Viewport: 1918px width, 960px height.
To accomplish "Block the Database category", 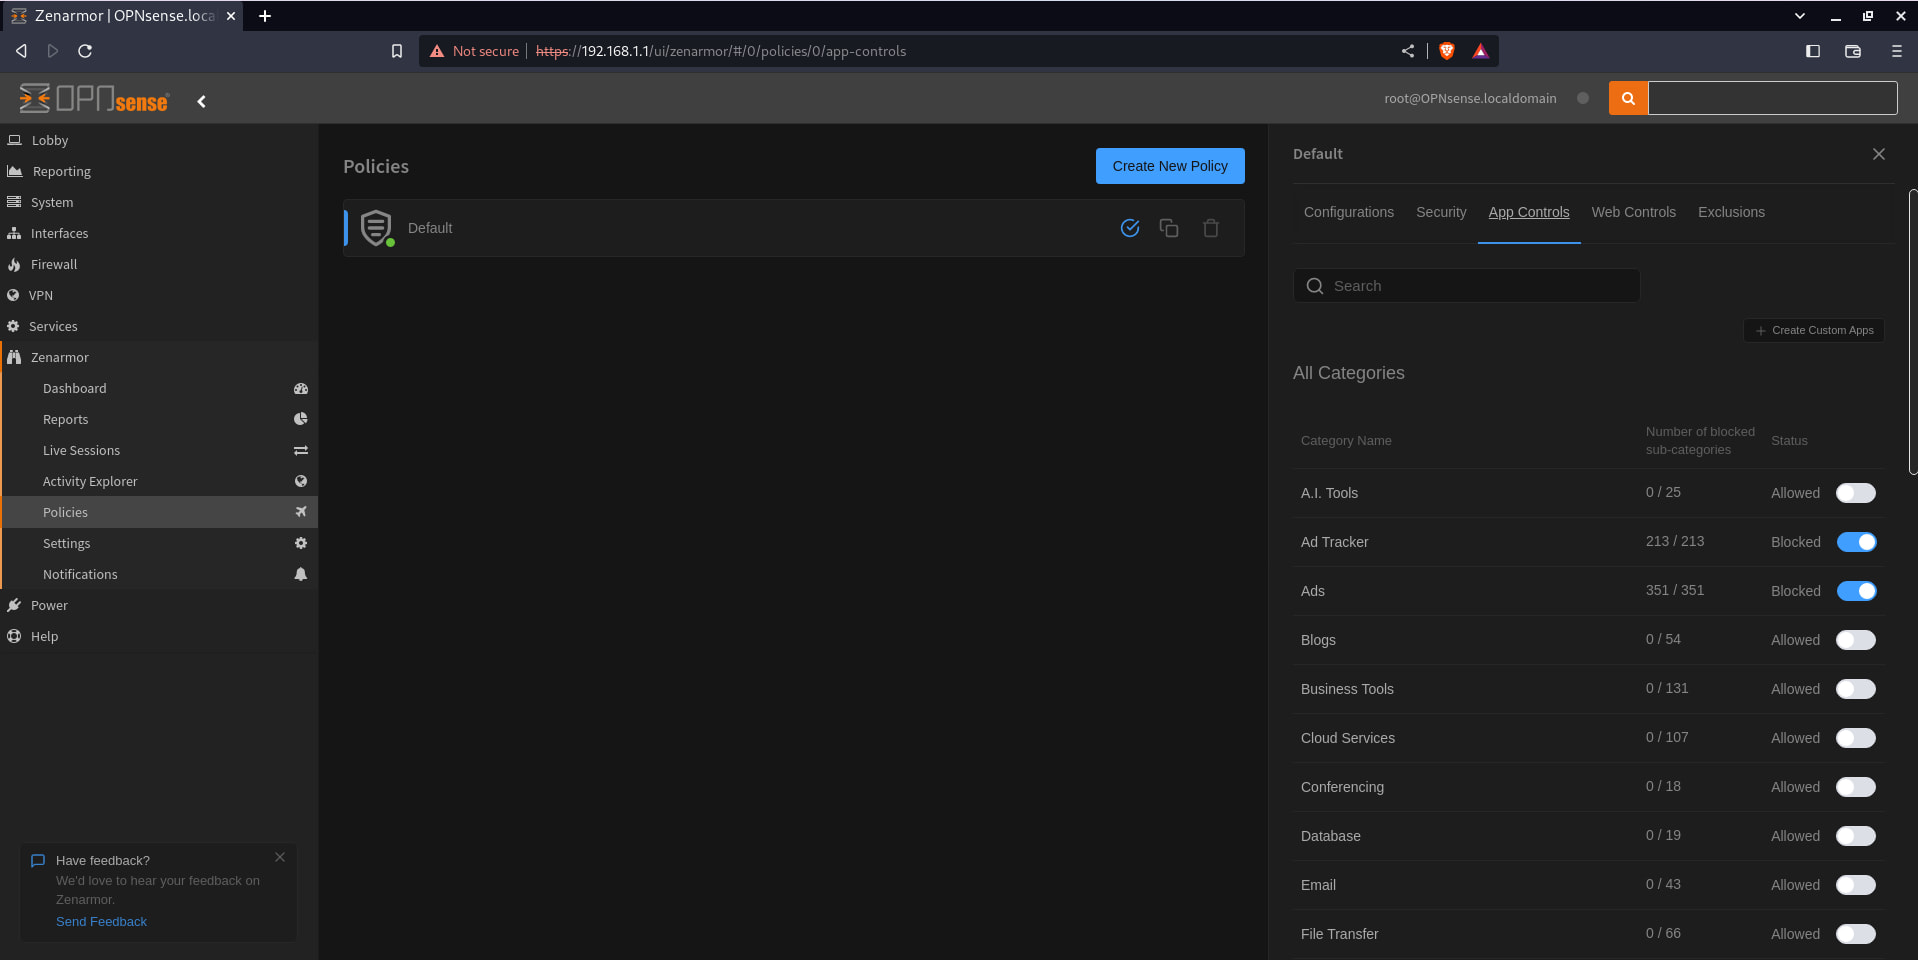I will pos(1856,836).
